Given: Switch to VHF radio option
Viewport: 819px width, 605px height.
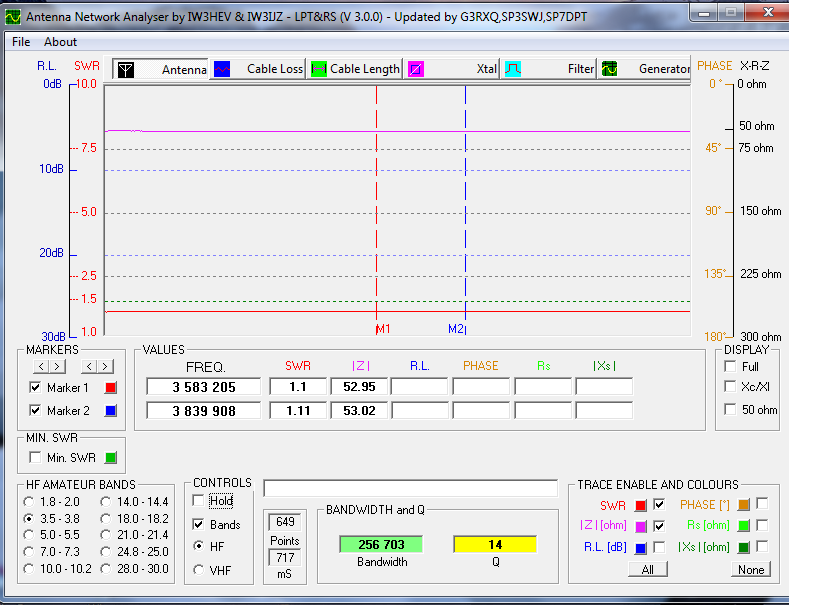Looking at the screenshot, I should click(x=199, y=570).
